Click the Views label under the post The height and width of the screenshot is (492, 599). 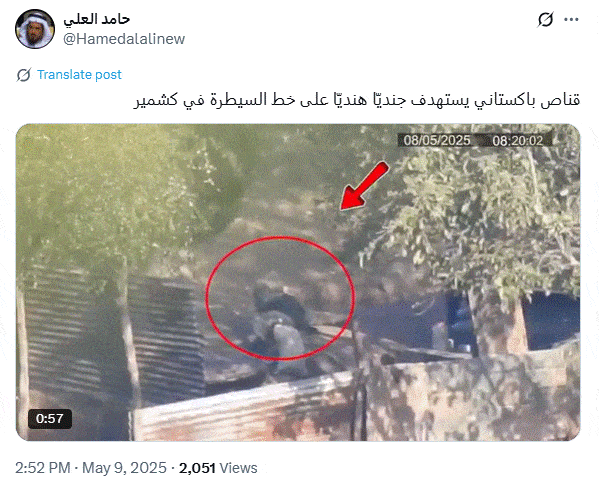point(238,468)
